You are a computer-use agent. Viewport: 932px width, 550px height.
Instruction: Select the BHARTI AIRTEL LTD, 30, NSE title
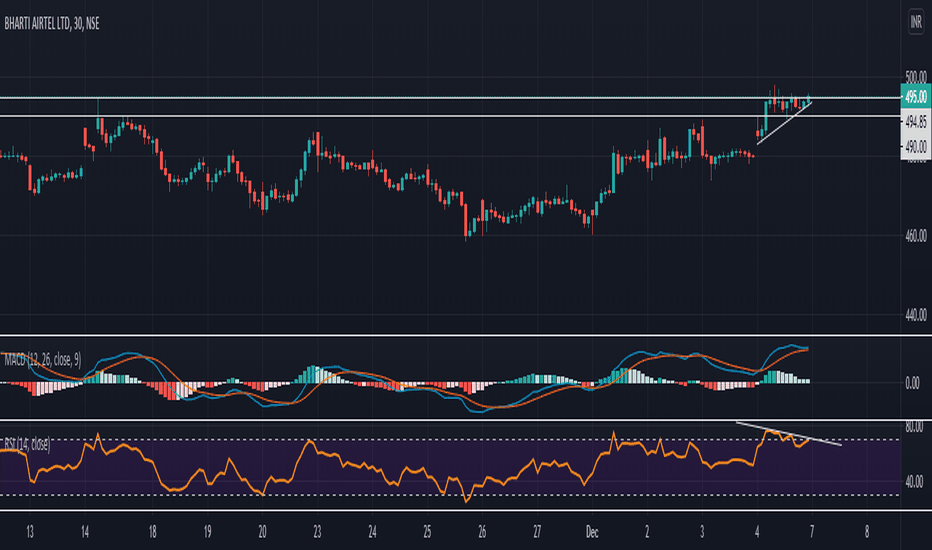click(x=52, y=24)
